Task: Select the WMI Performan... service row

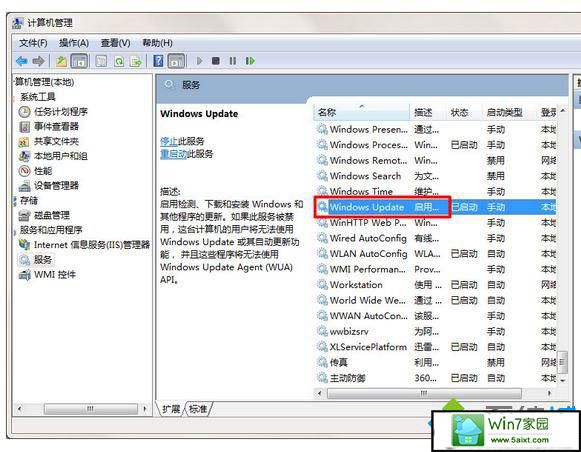Action: (x=436, y=269)
